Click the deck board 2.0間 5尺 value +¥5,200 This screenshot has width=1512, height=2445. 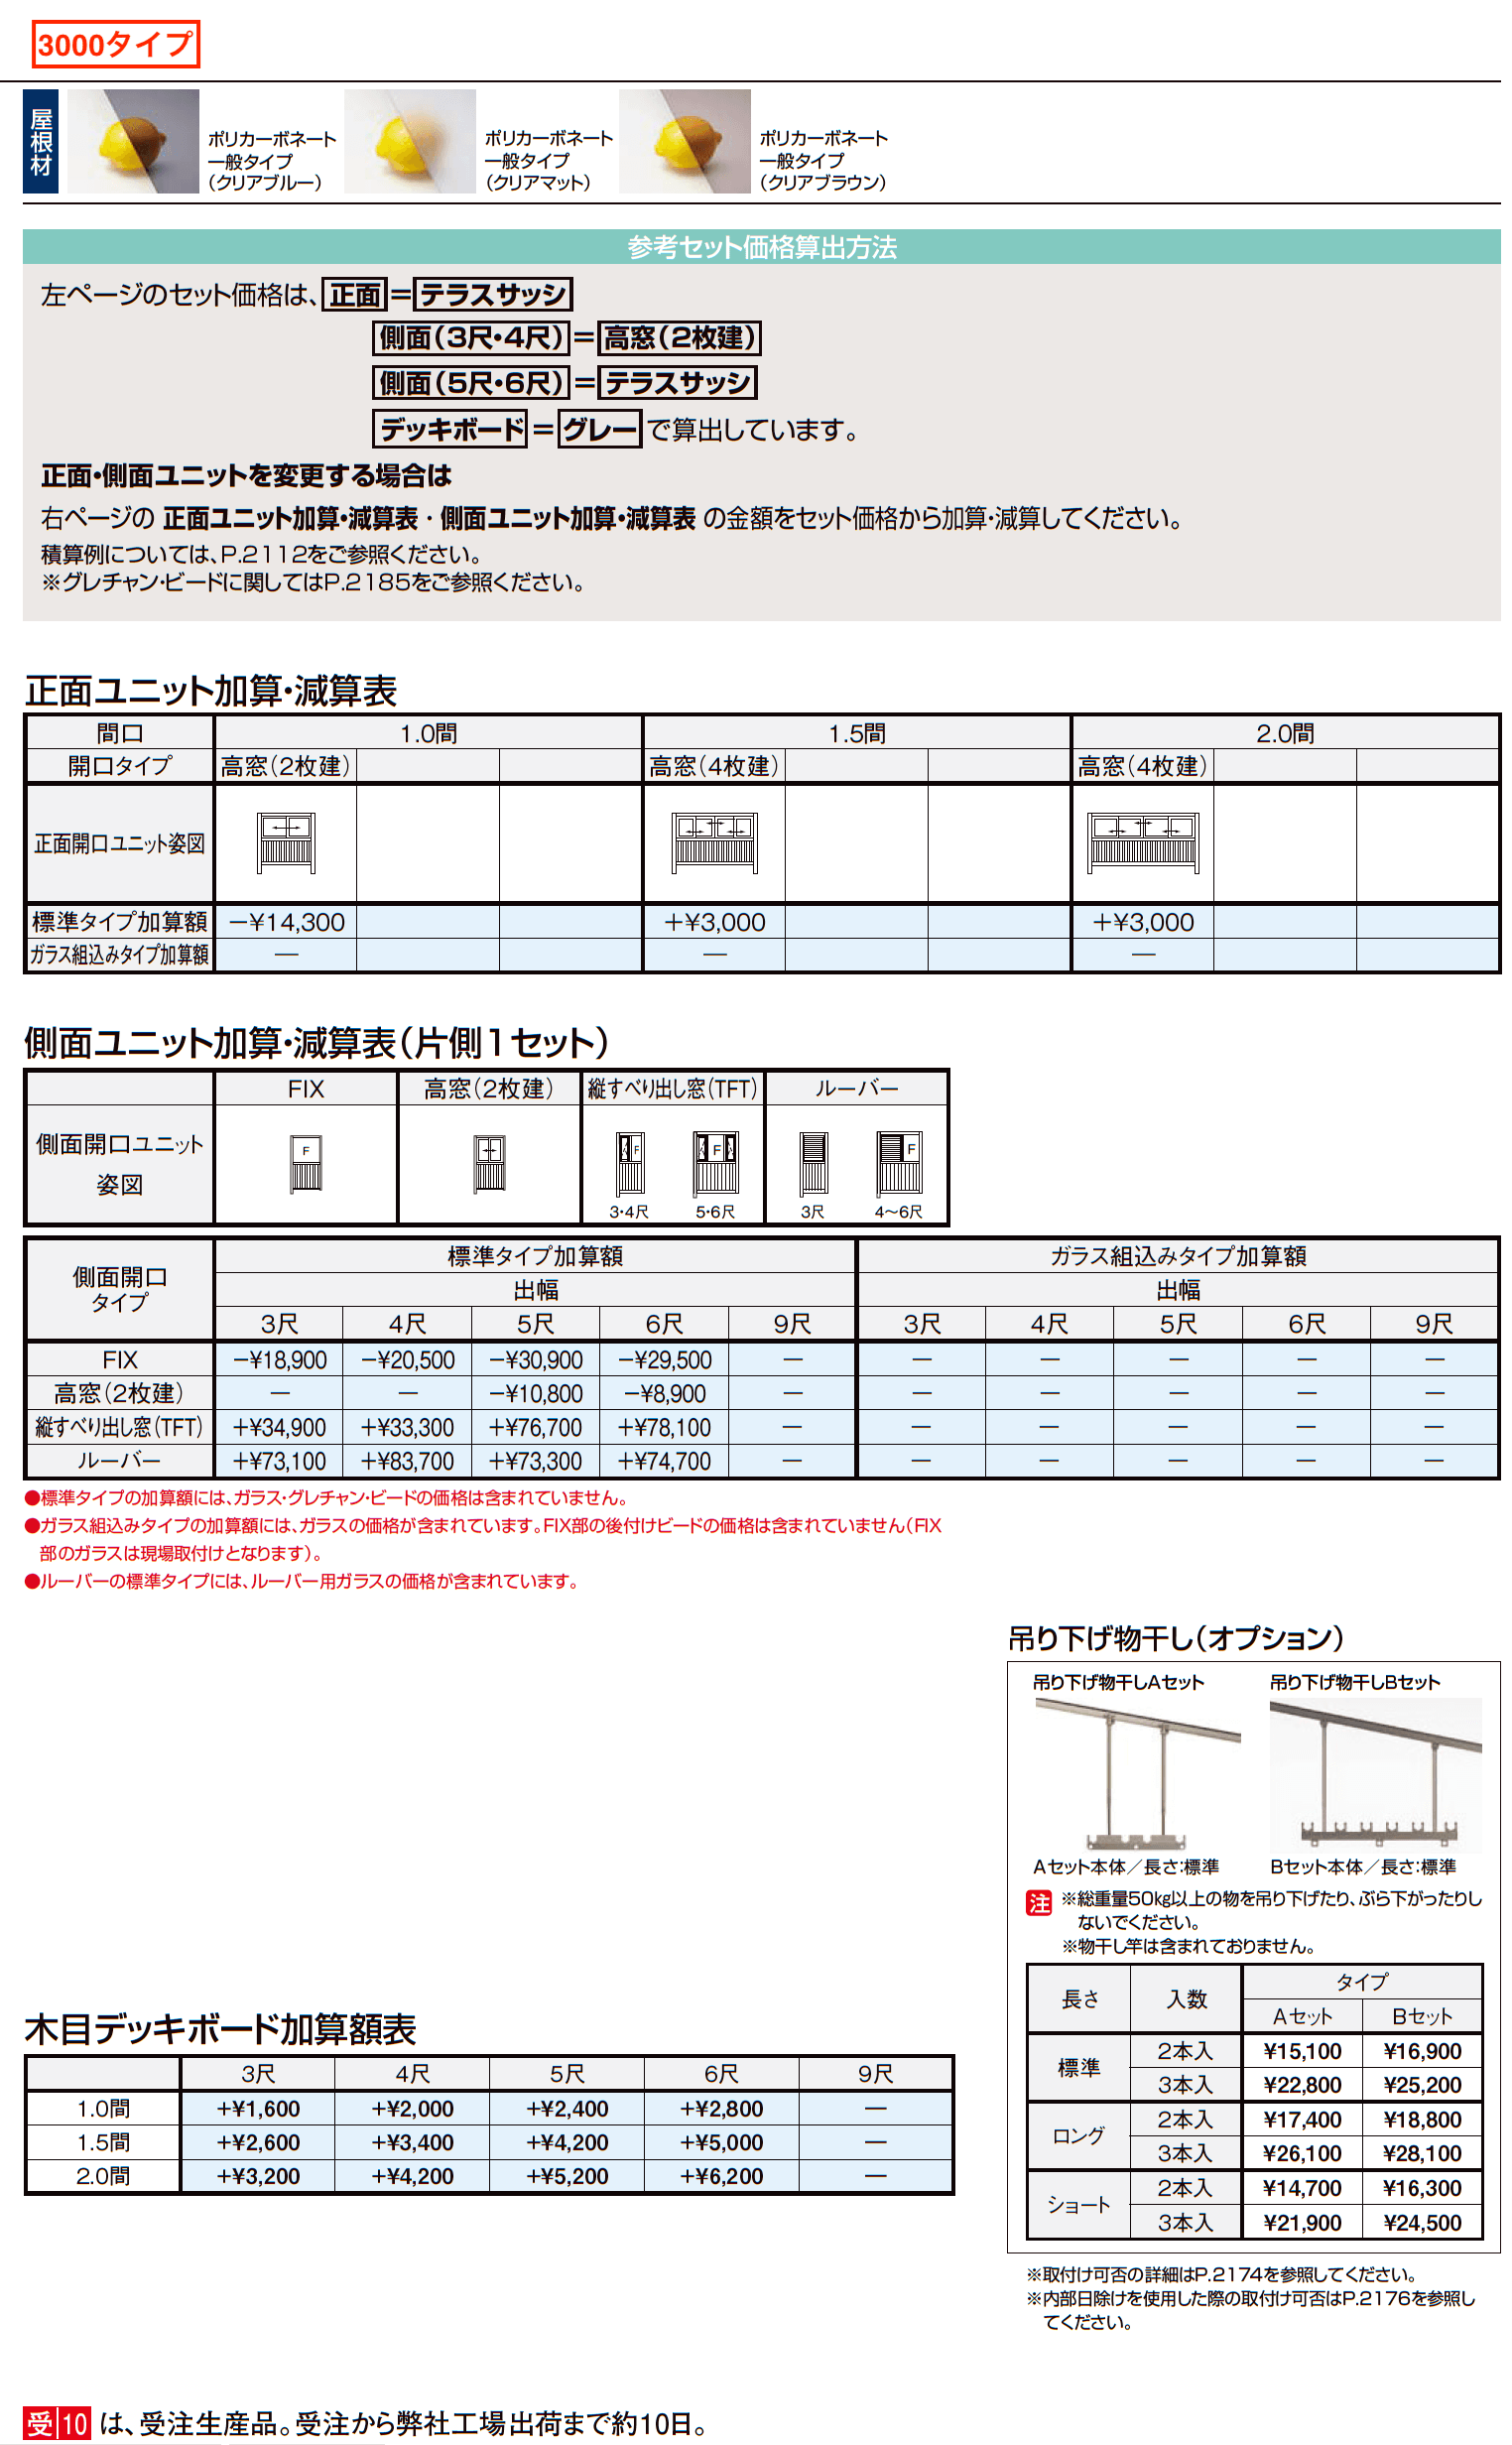coord(566,2176)
